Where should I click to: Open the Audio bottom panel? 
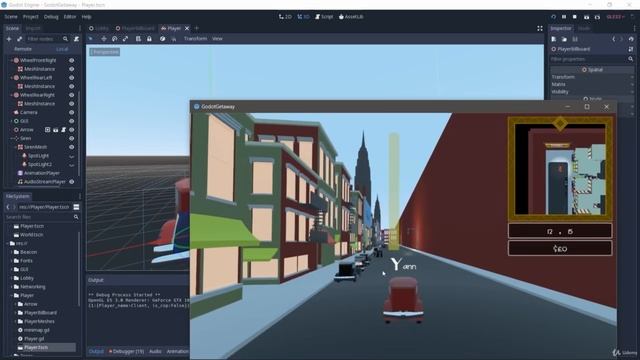[155, 351]
